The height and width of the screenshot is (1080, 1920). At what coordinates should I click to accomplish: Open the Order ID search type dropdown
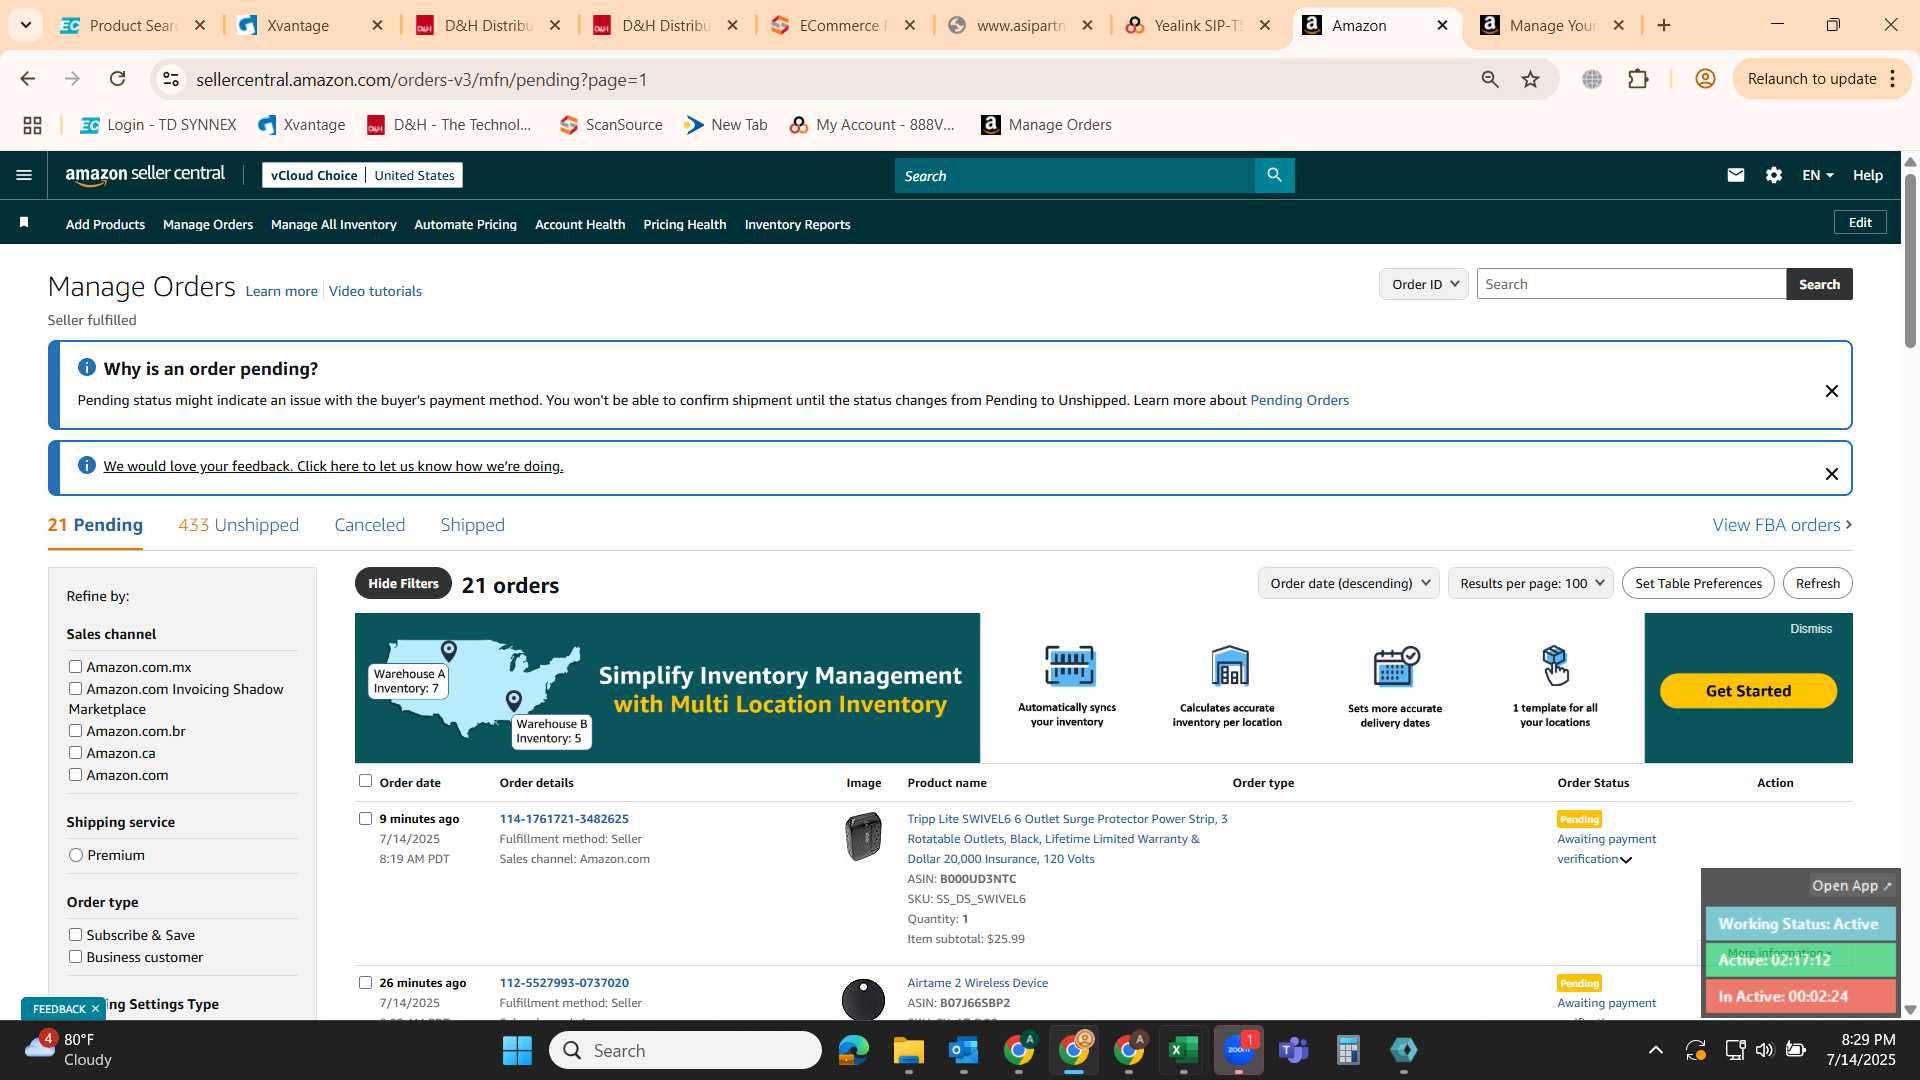click(1424, 284)
